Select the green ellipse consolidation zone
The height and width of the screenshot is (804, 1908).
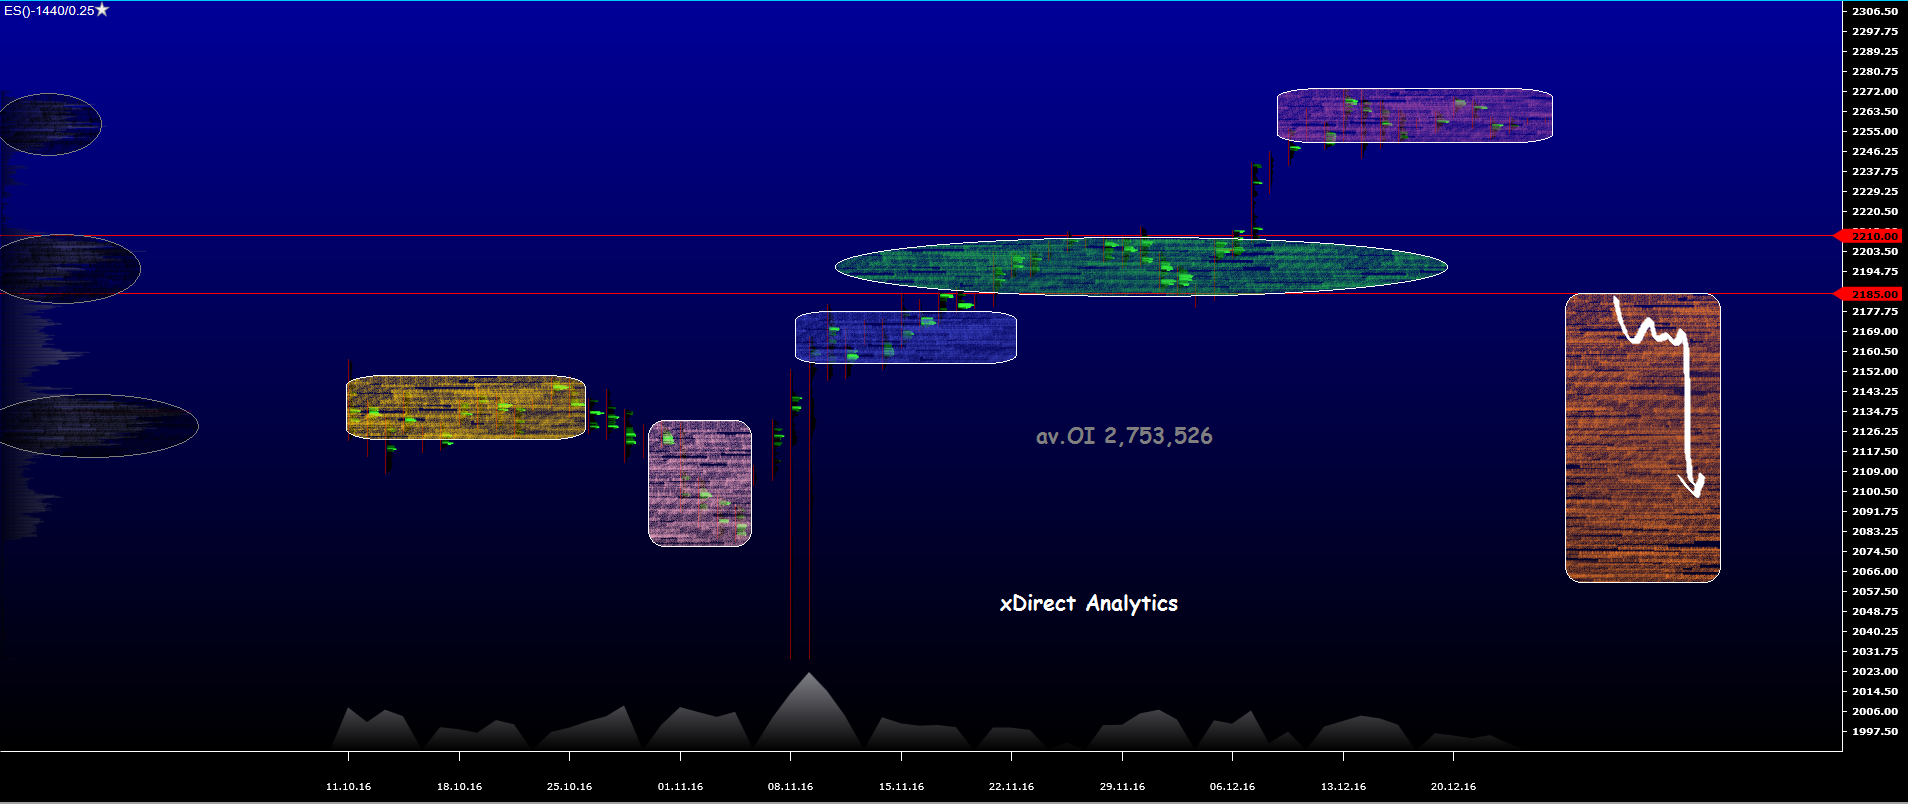pyautogui.click(x=1140, y=266)
